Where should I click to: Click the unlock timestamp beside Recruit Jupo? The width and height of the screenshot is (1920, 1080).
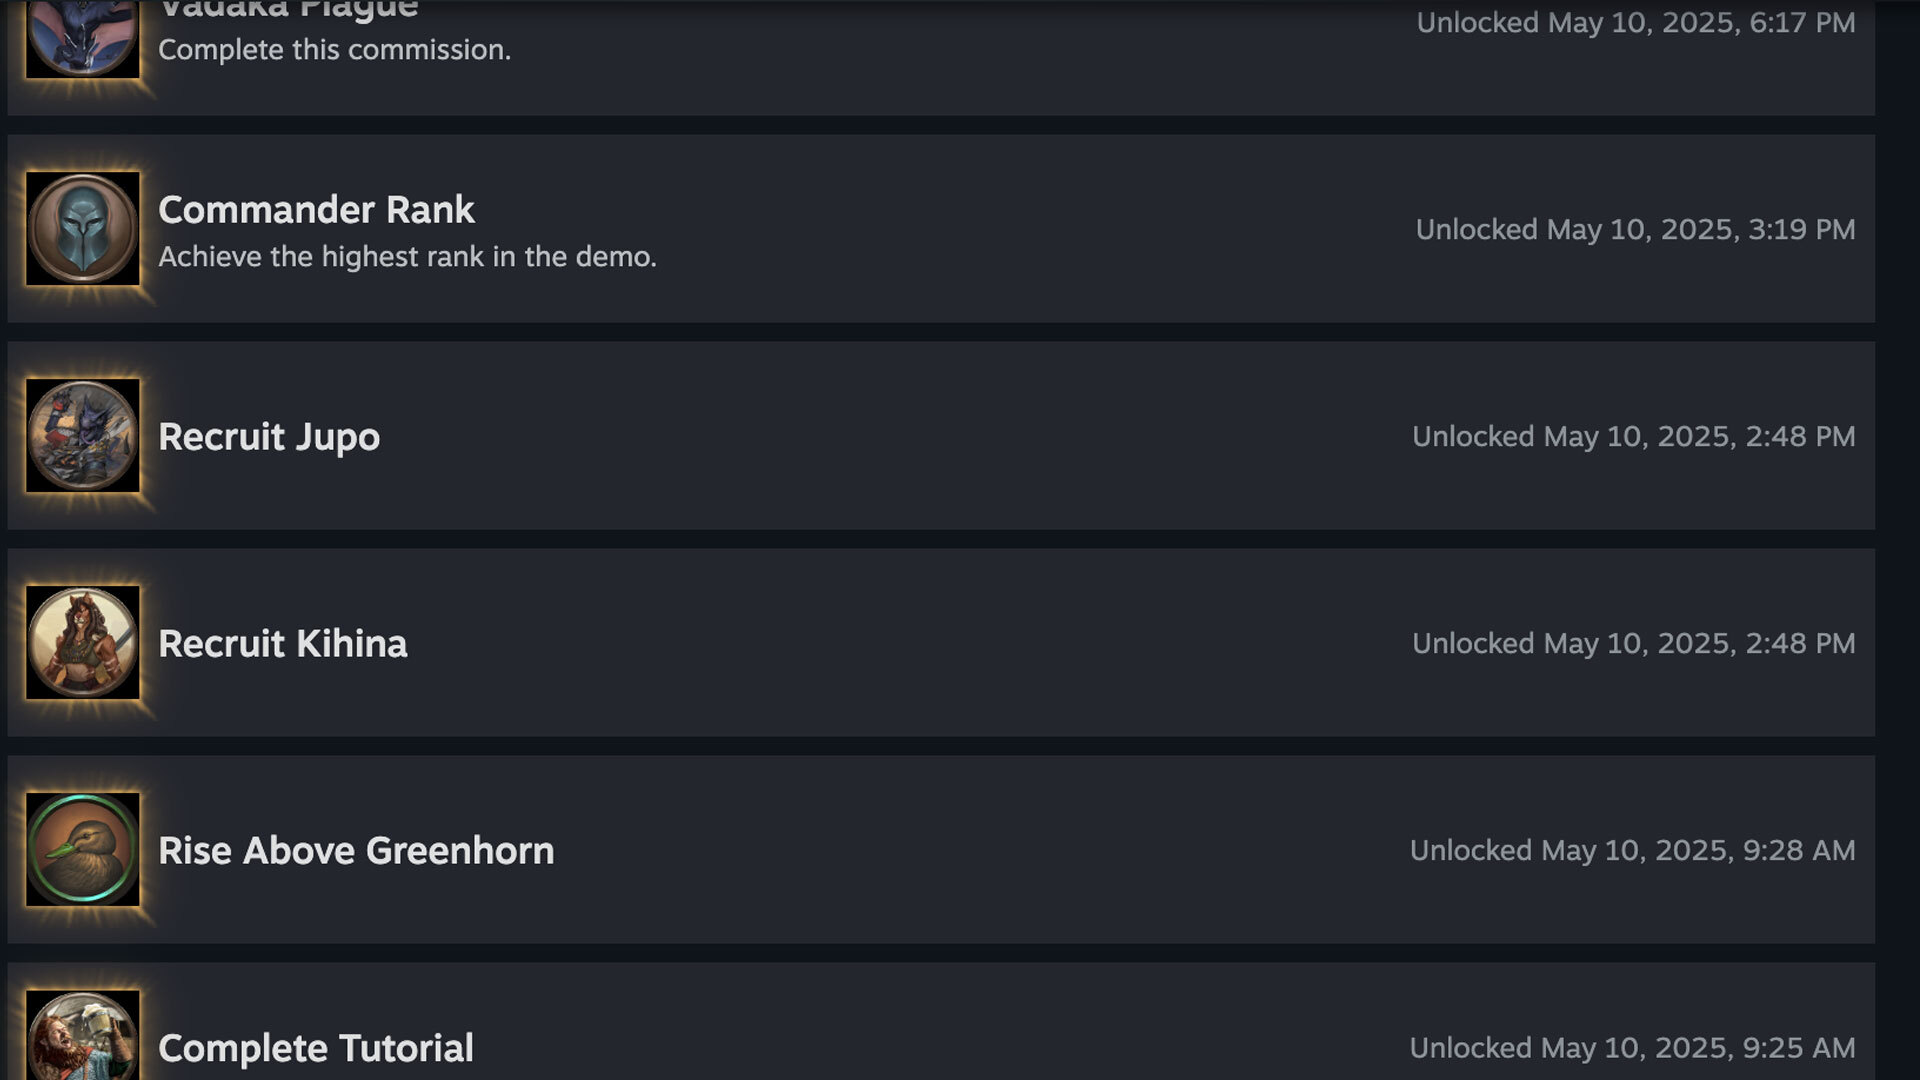point(1633,437)
